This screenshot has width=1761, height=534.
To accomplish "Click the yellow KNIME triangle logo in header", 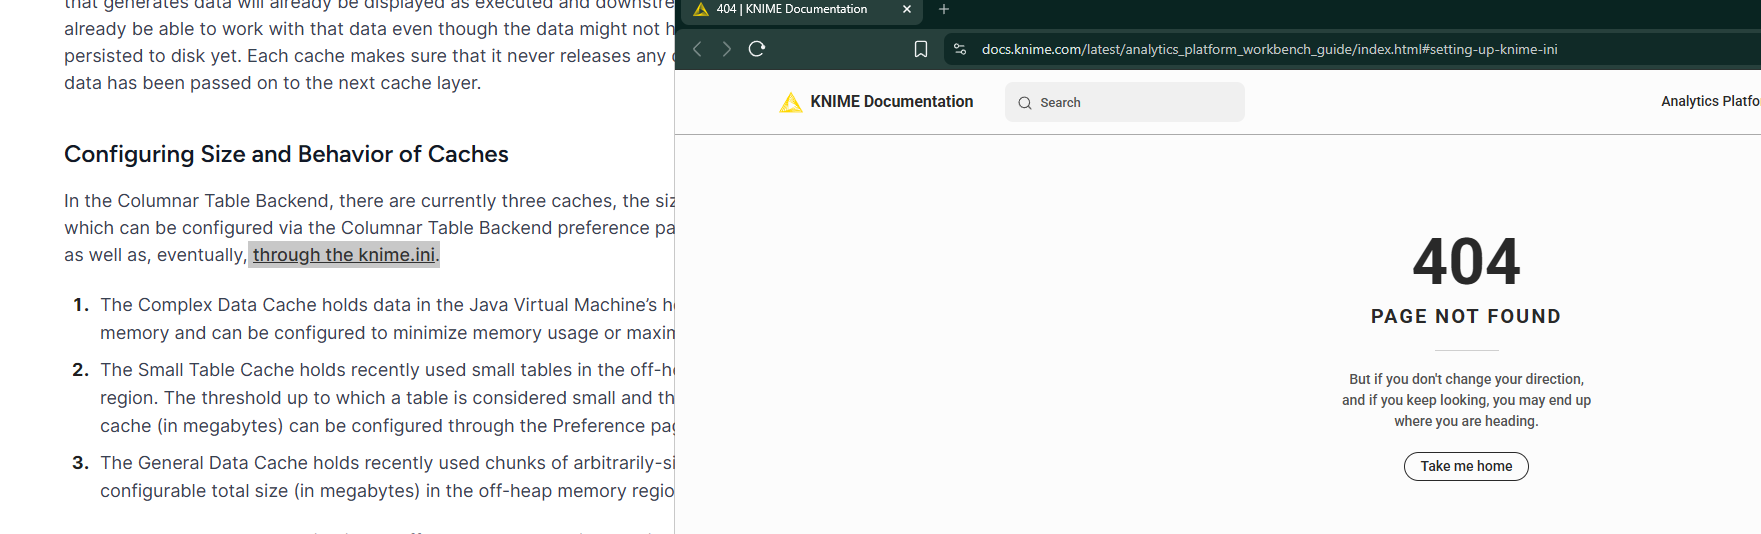I will click(x=790, y=102).
